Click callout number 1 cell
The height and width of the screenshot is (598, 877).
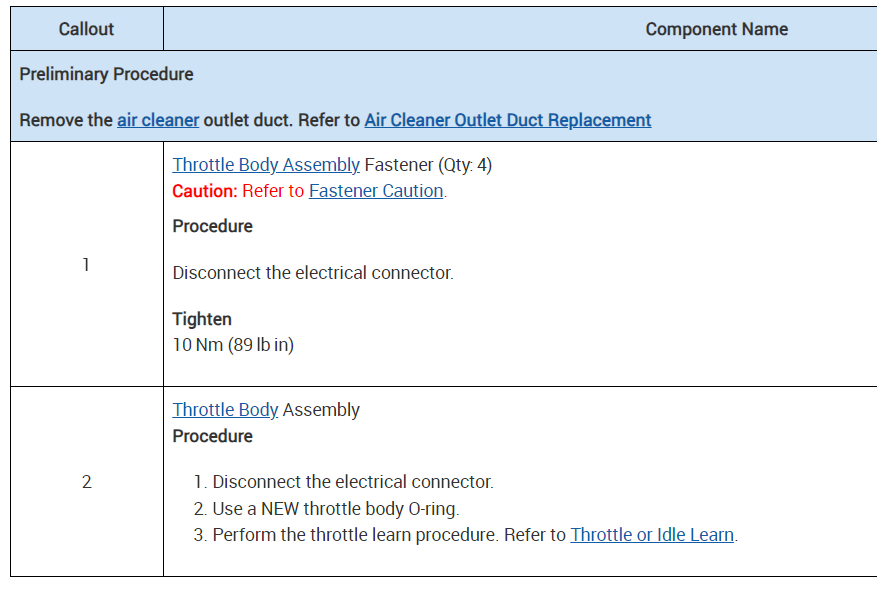[x=86, y=264]
